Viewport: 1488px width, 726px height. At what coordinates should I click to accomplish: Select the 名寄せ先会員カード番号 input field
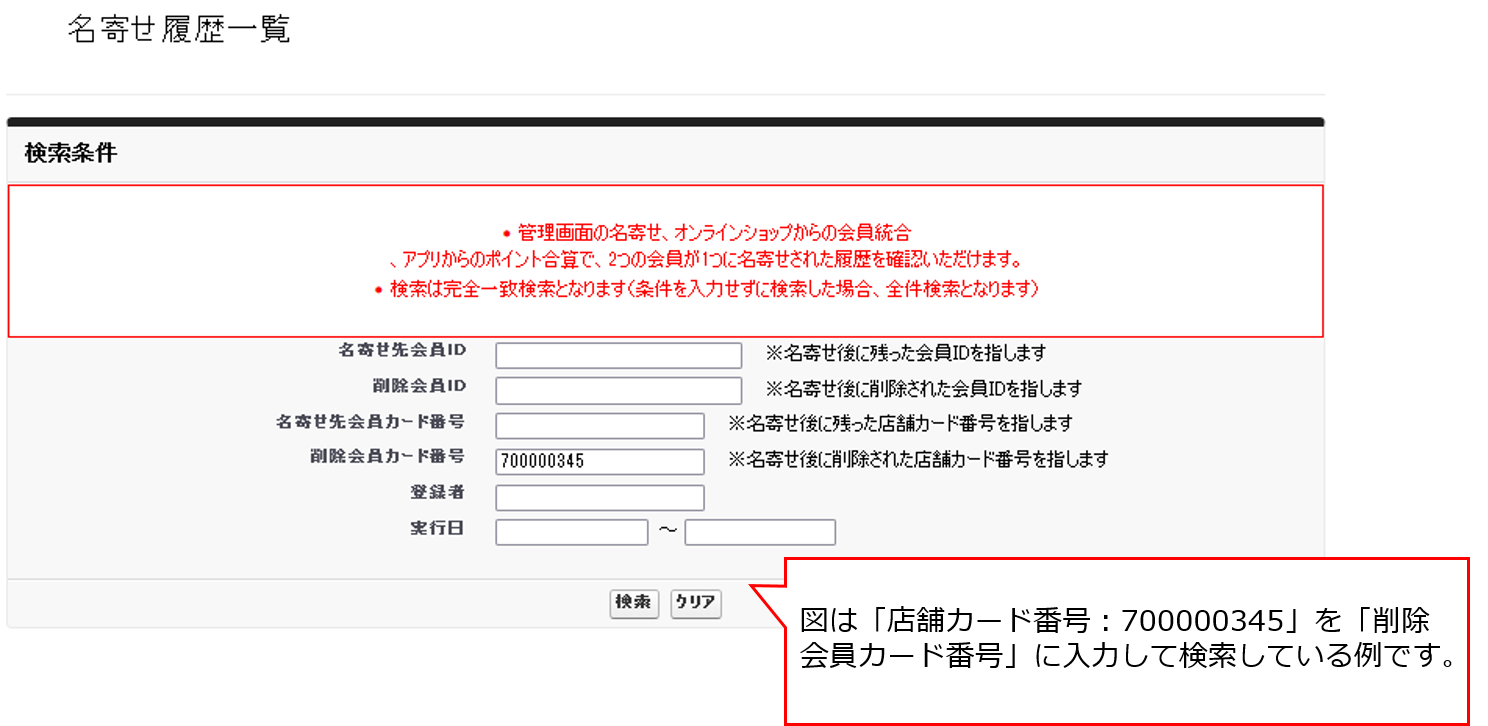tap(600, 426)
